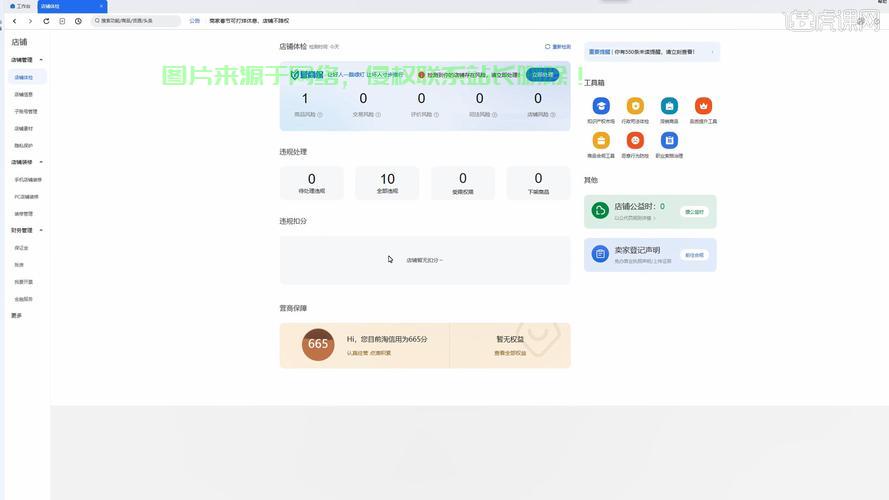Open the 公告 link in the toolbar
This screenshot has width=889, height=500.
click(x=194, y=21)
